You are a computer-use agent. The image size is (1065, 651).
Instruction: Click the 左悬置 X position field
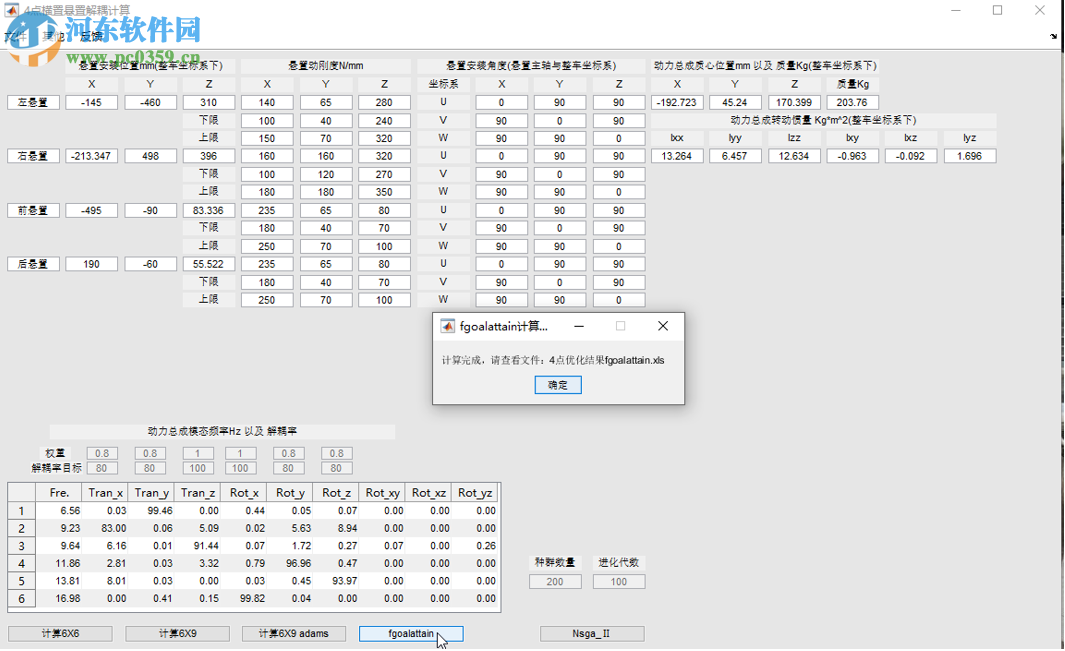(x=92, y=102)
